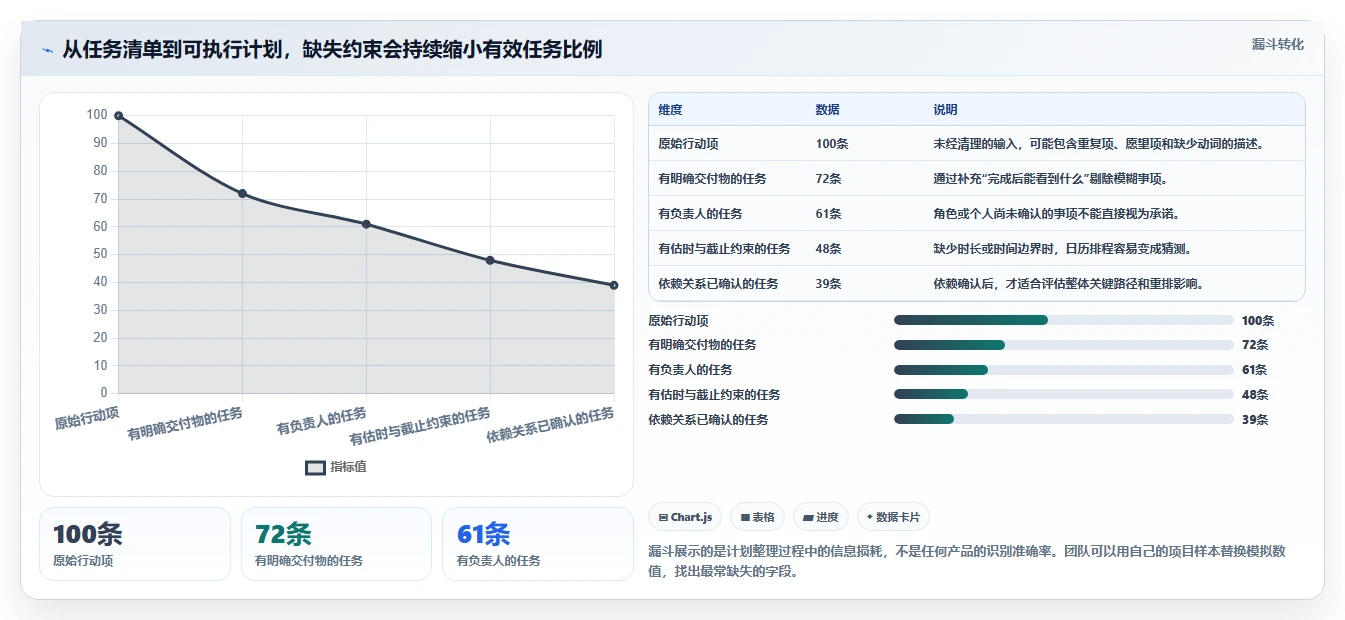
Task: Click the chart point at 61
Action: 366,224
